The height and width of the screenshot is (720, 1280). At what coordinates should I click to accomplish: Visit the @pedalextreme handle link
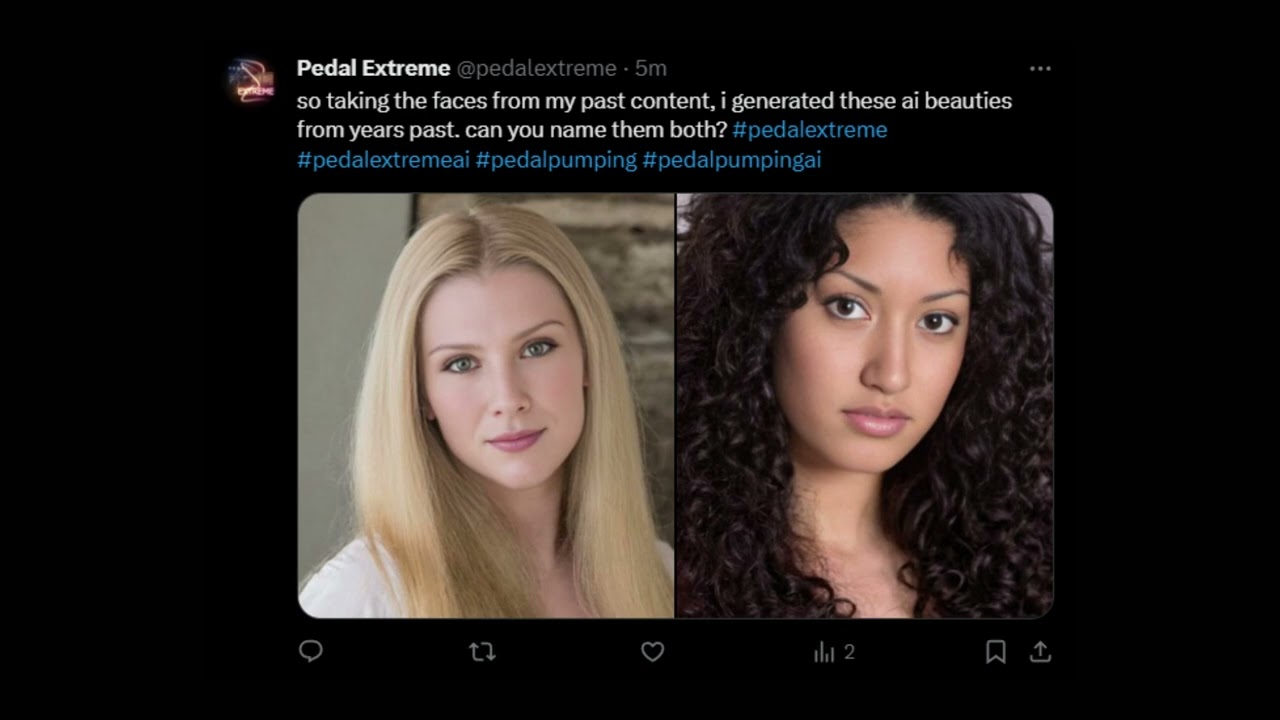coord(536,68)
